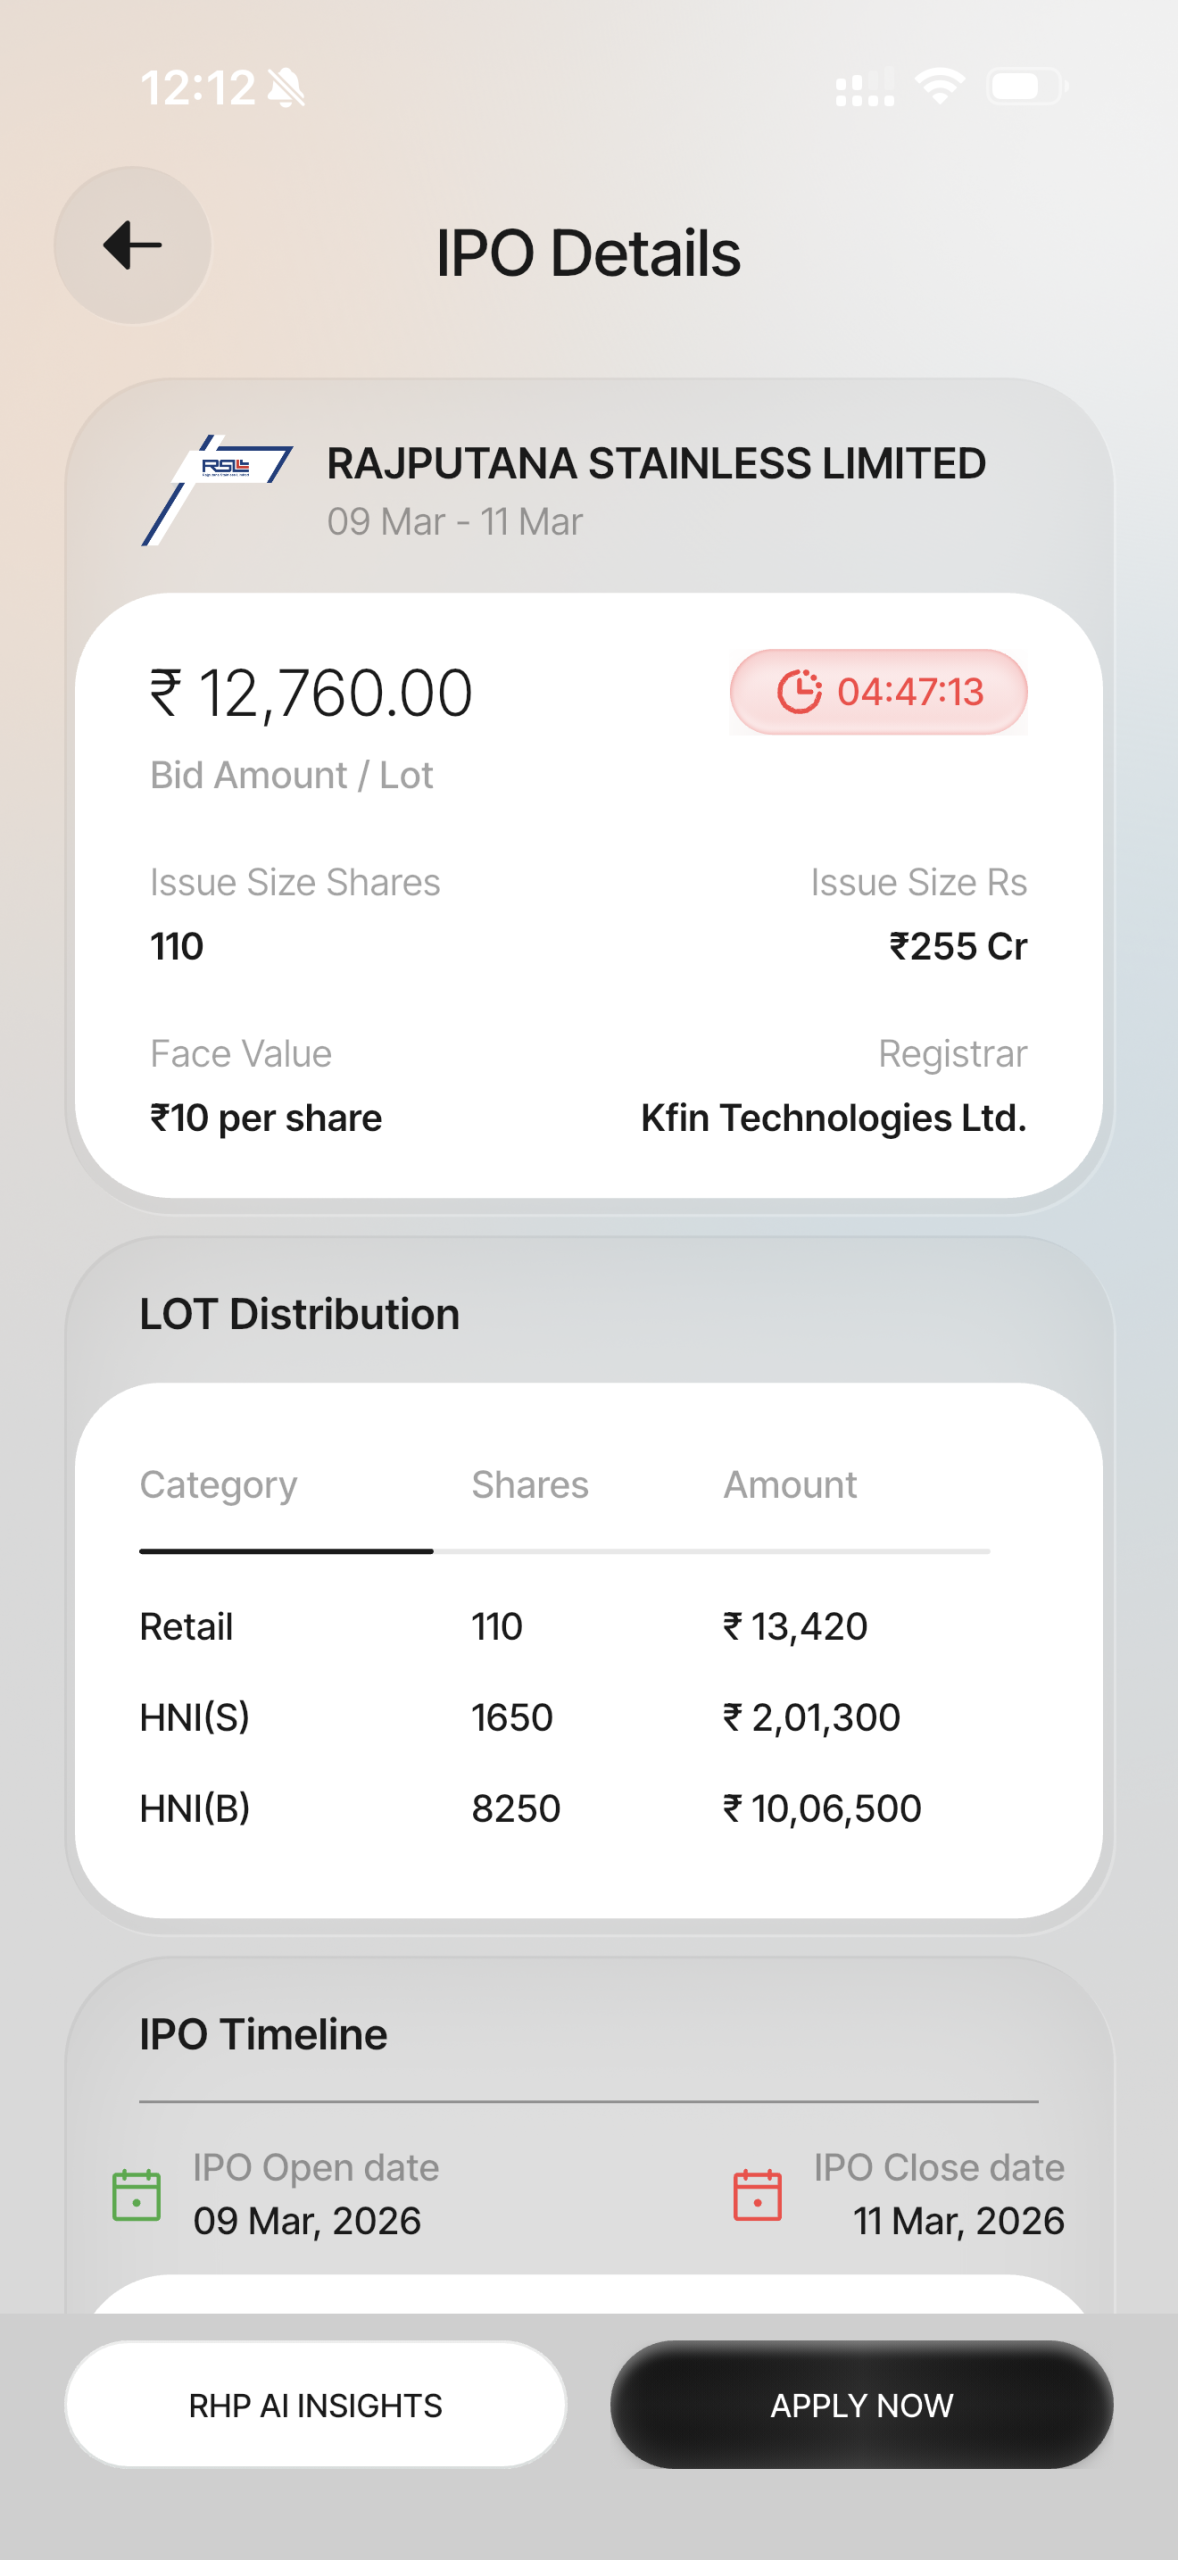Image resolution: width=1178 pixels, height=2560 pixels.
Task: Select the HNI(S) lot row
Action: click(564, 1718)
